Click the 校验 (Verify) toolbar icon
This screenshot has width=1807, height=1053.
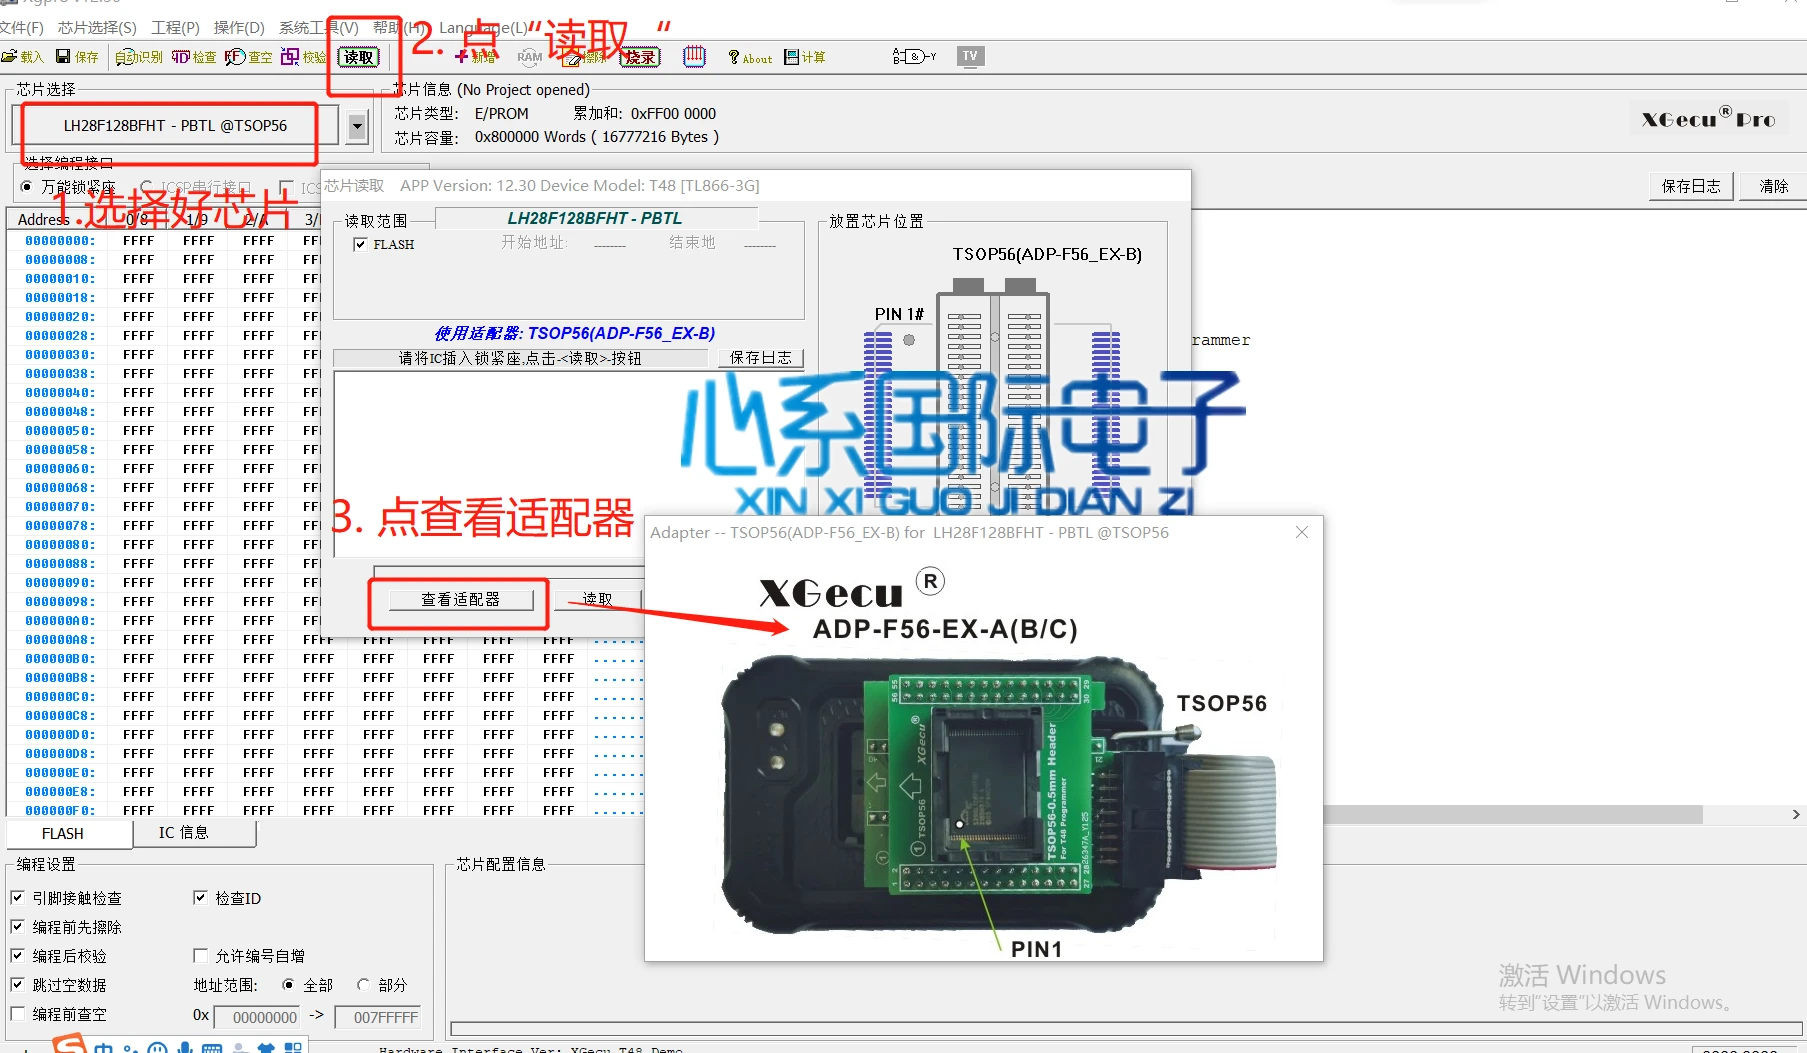pos(304,57)
